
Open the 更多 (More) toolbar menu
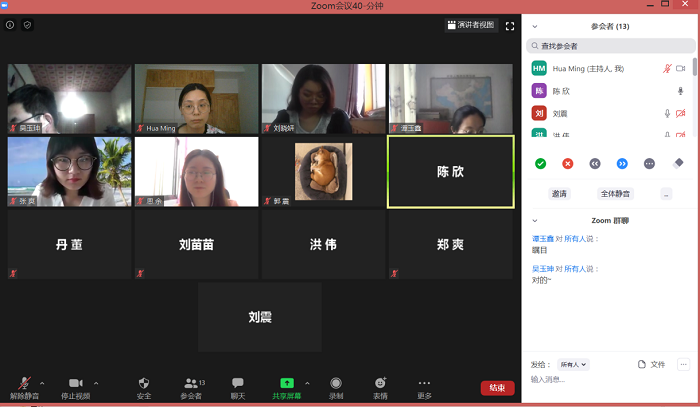pyautogui.click(x=425, y=384)
